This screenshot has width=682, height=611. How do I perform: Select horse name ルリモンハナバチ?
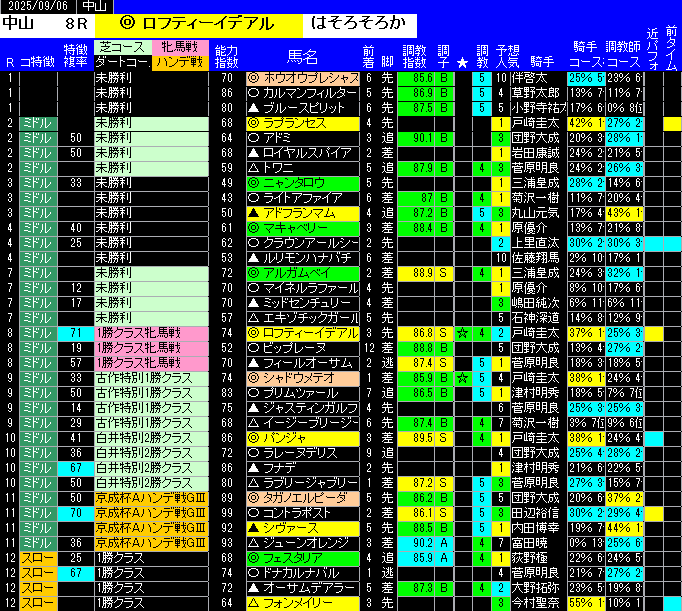point(303,258)
